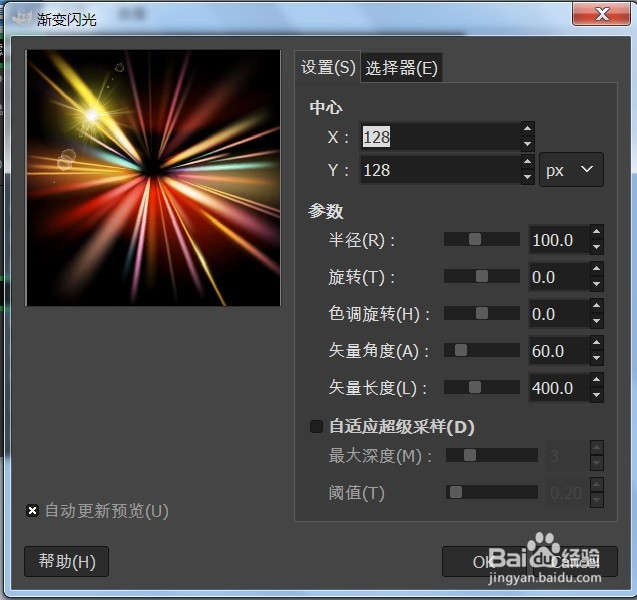Viewport: 637px width, 600px height.
Task: Click the 旋转 value field showing 0.0
Action: point(559,277)
